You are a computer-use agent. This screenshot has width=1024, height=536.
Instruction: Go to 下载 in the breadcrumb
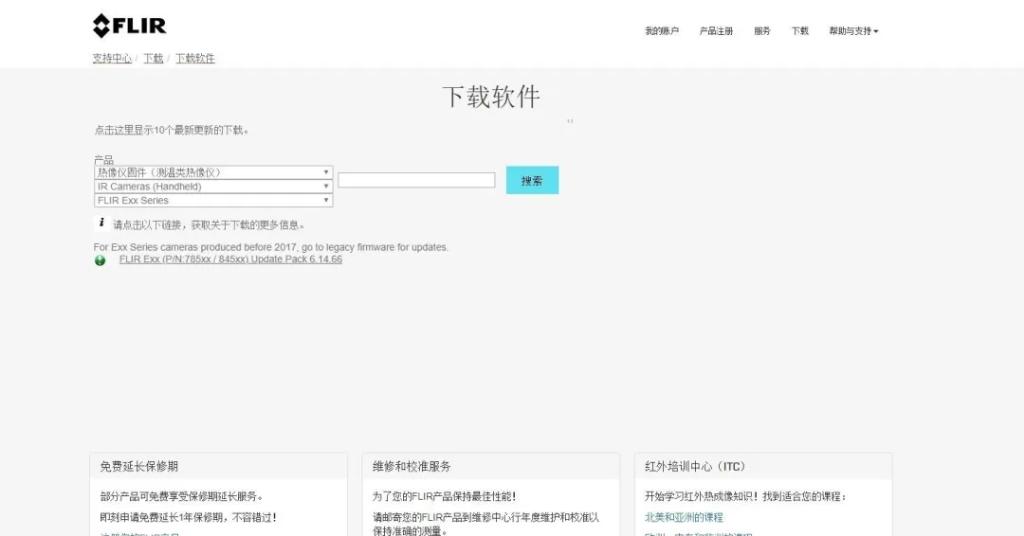(x=153, y=58)
